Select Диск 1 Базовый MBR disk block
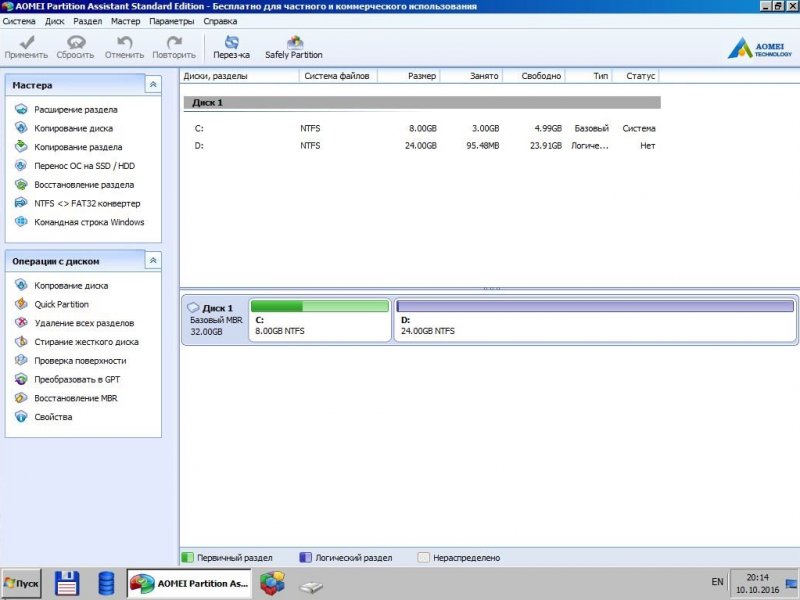 tap(215, 320)
